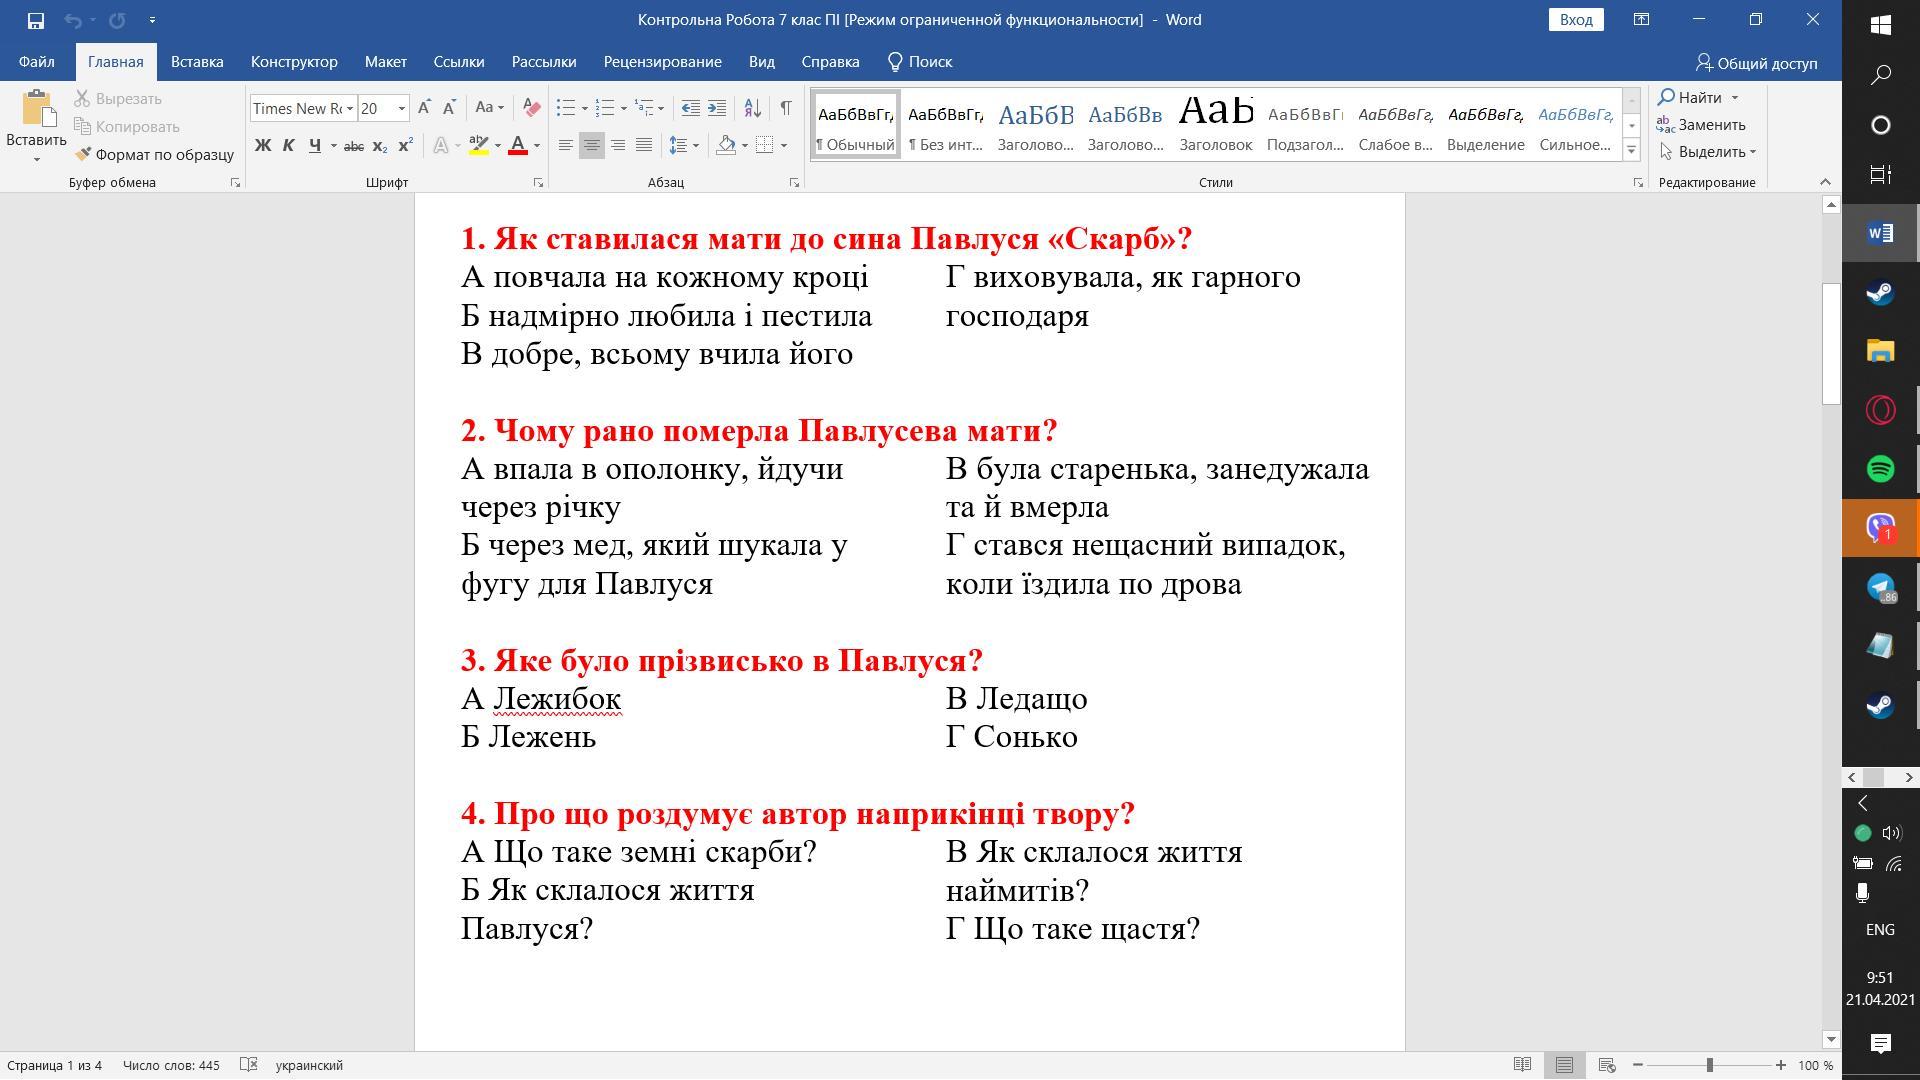This screenshot has height=1080, width=1920.
Task: Open the text effects icon
Action: (441, 146)
